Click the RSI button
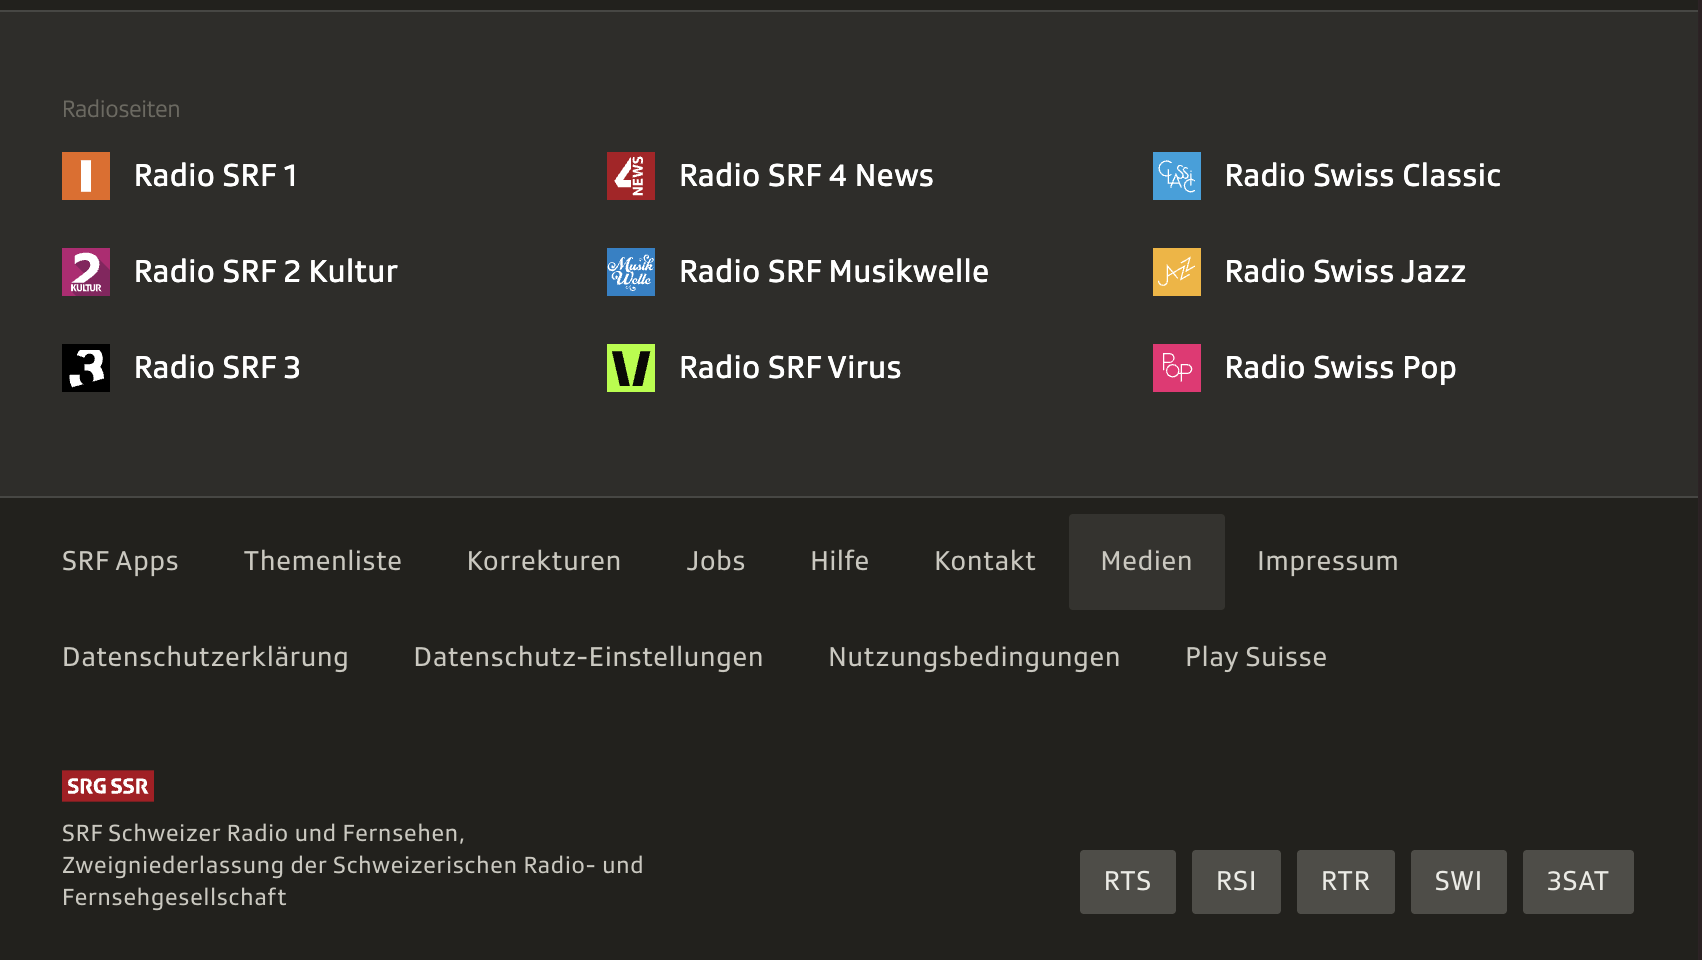Image resolution: width=1702 pixels, height=960 pixels. tap(1236, 882)
